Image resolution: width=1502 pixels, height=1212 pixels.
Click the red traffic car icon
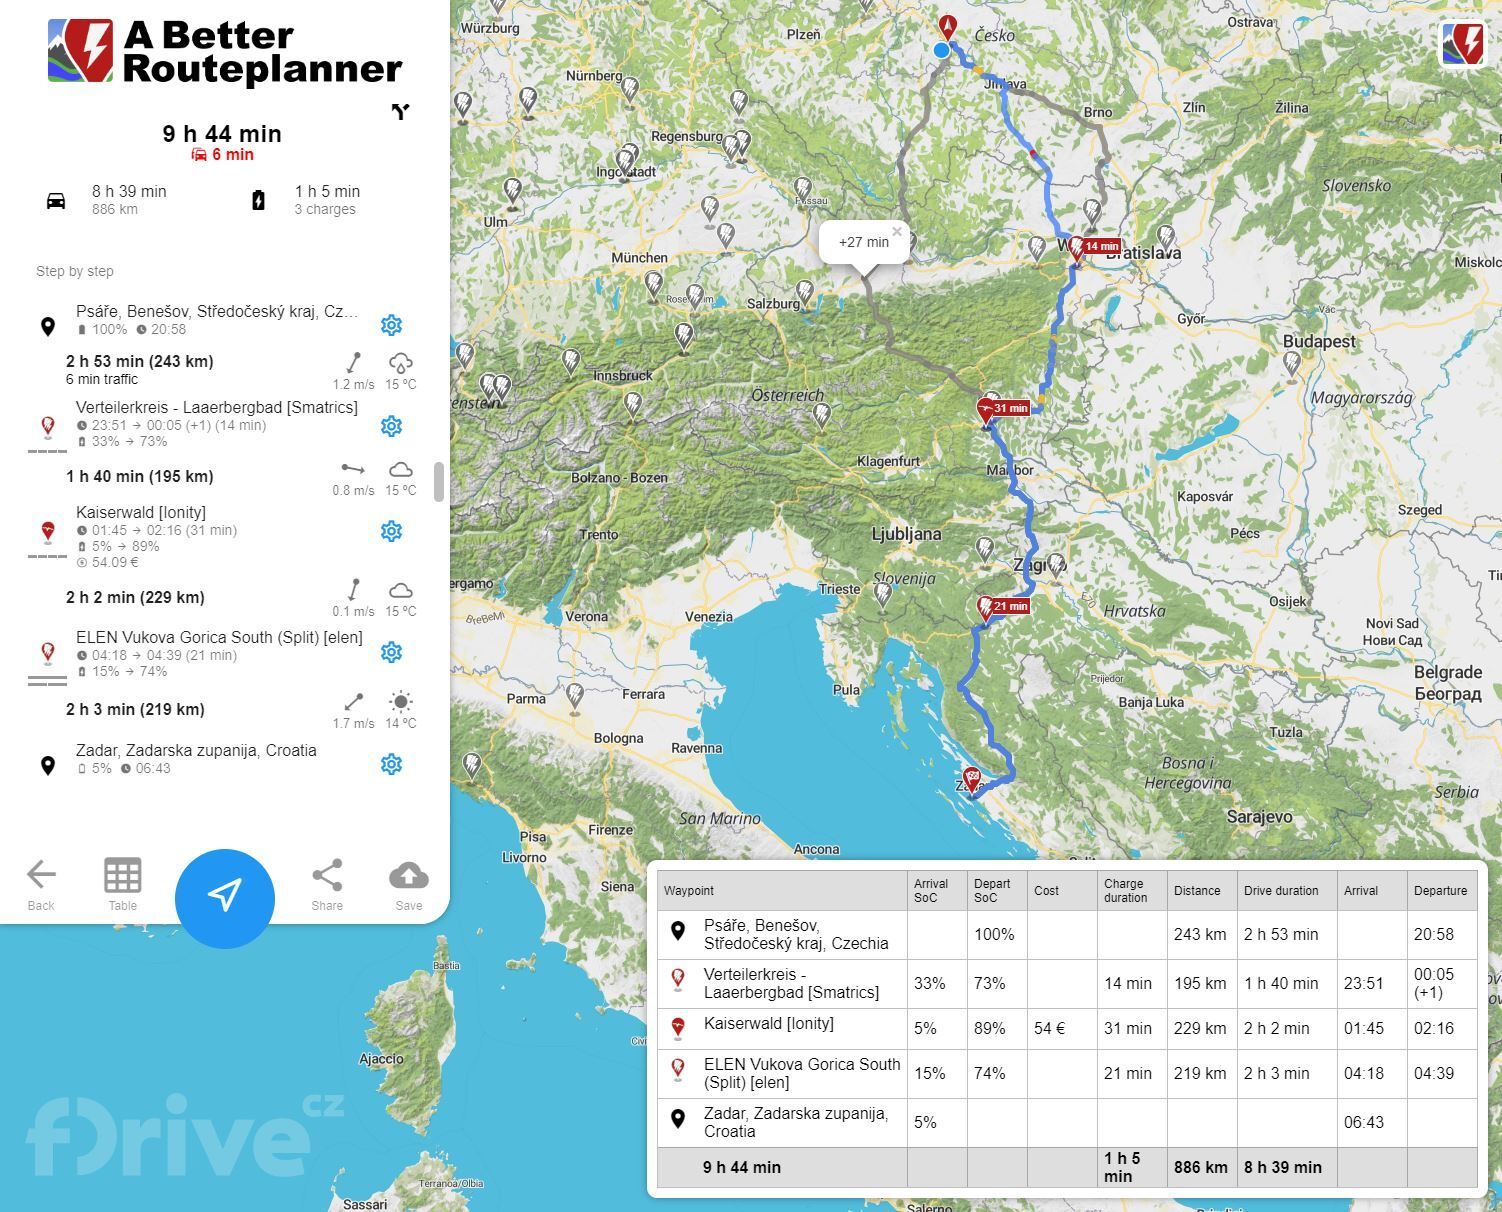(199, 154)
